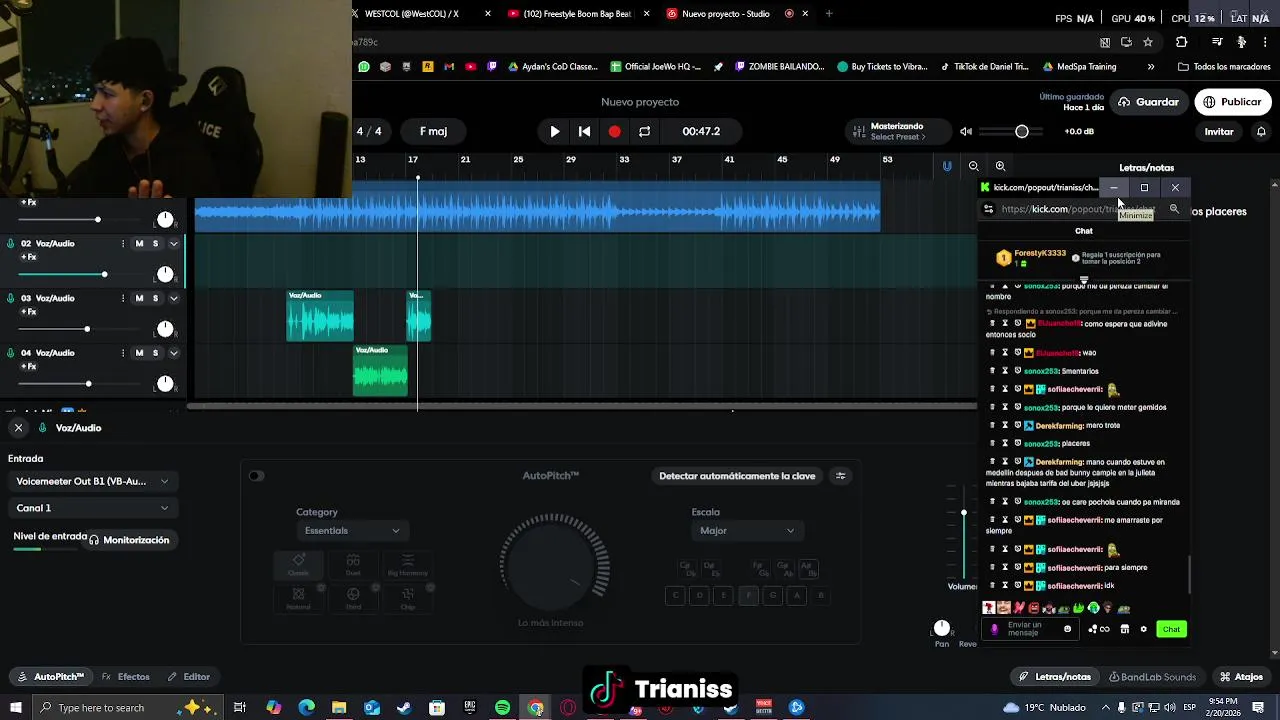Mute track 03 with M button
The image size is (1280, 720).
point(139,298)
